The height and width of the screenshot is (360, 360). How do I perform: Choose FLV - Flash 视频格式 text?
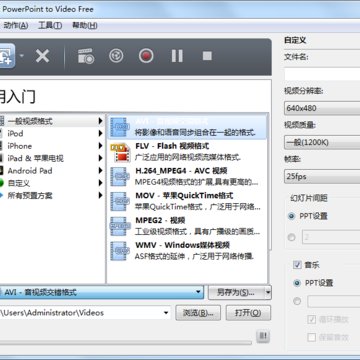pyautogui.click(x=172, y=146)
